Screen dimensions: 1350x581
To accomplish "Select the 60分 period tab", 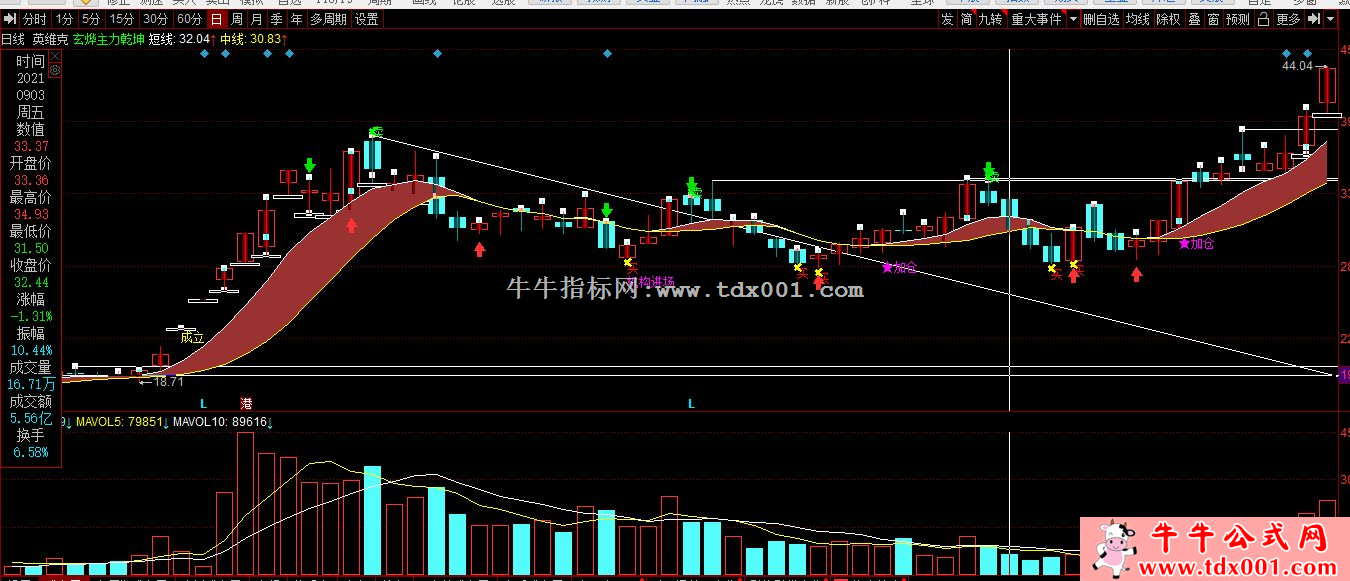I will point(189,19).
